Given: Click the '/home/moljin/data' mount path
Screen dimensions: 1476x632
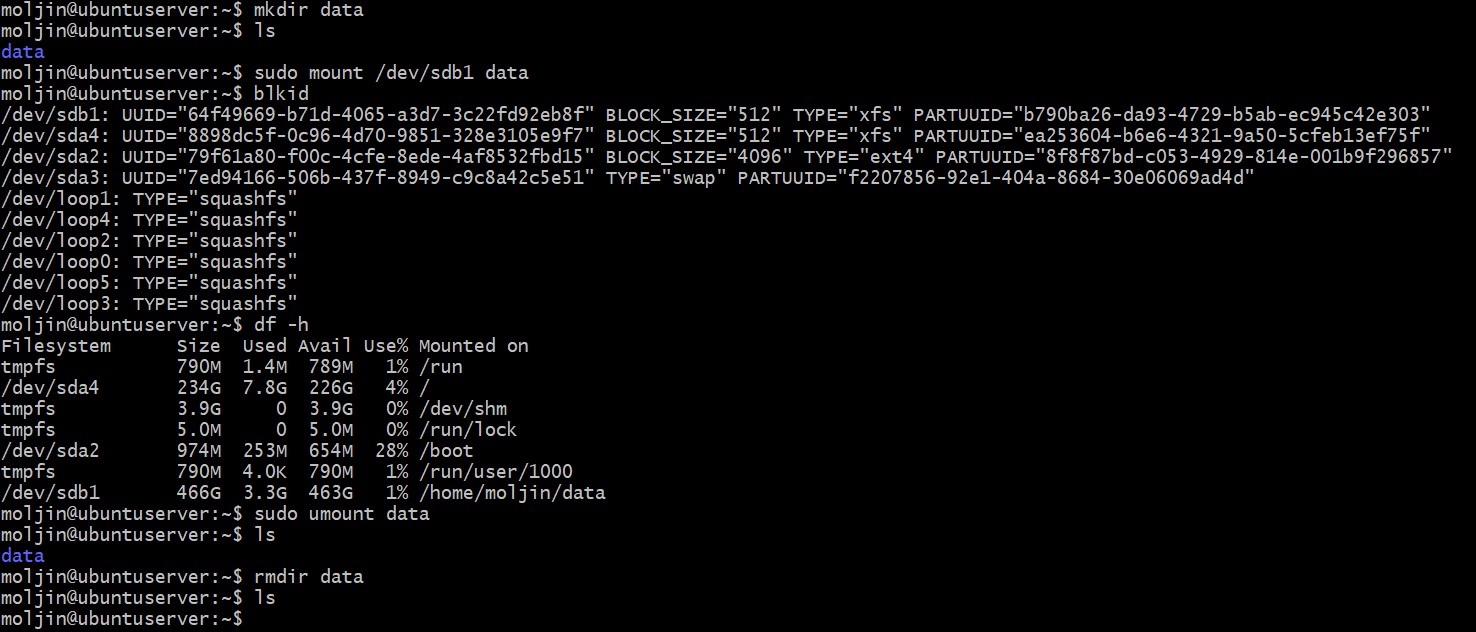Looking at the screenshot, I should tap(511, 493).
